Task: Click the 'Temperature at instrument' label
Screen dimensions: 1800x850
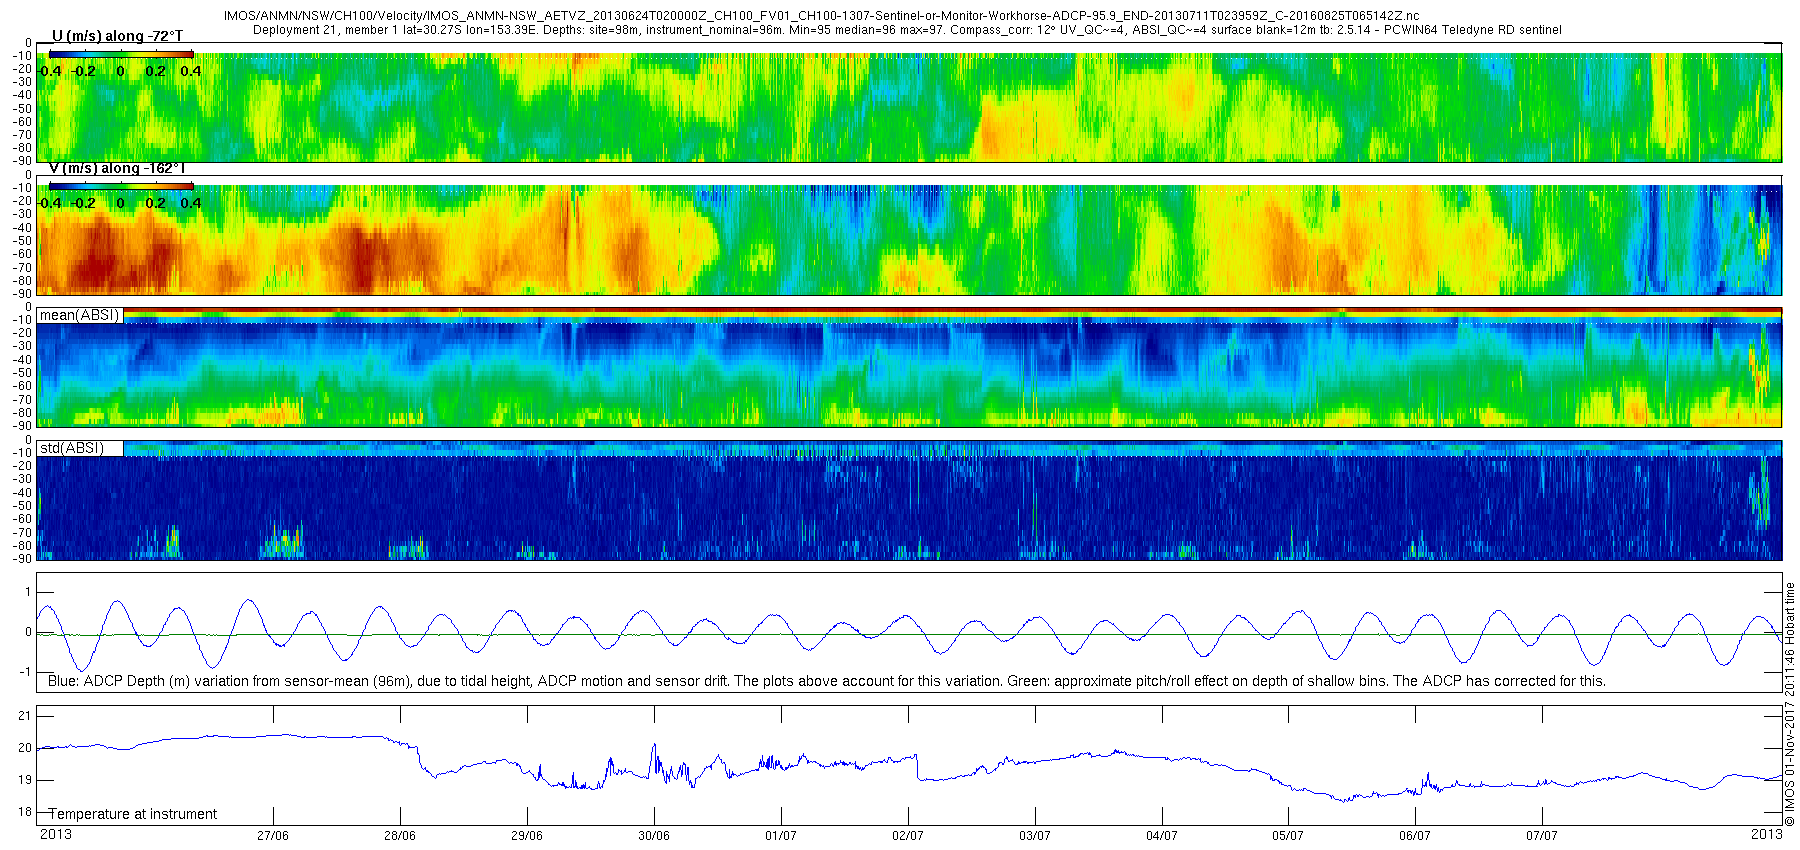Action: pos(133,814)
